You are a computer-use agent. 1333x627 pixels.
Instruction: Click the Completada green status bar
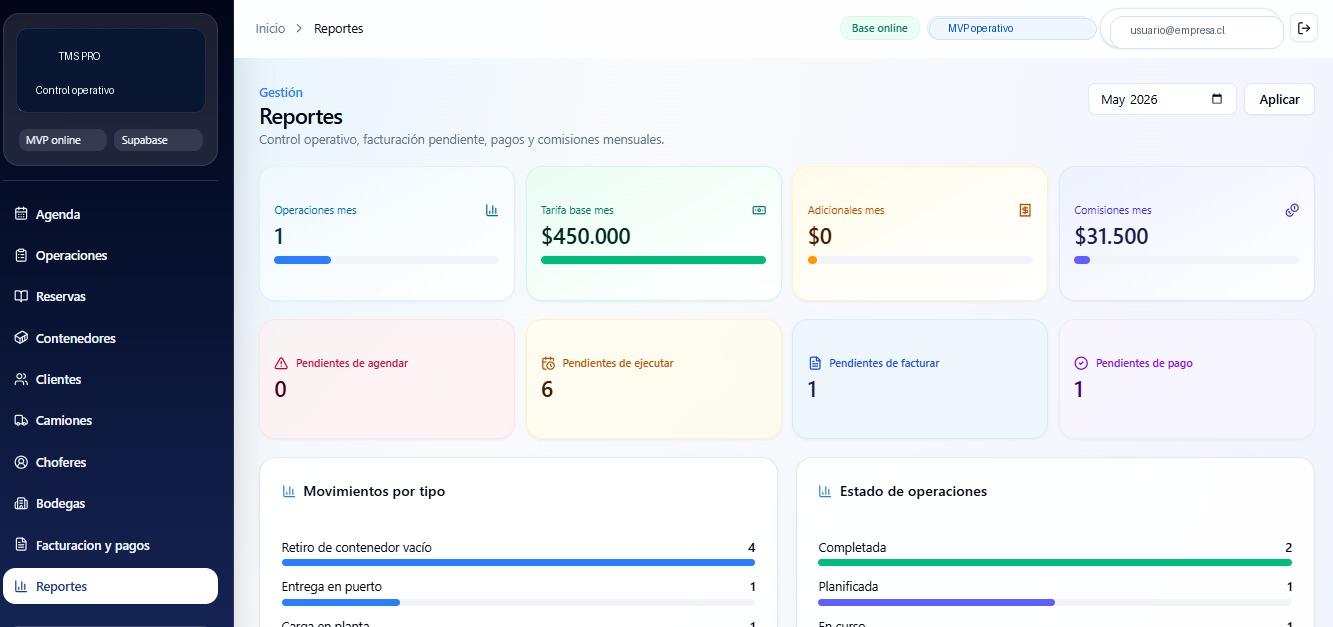(x=1055, y=563)
